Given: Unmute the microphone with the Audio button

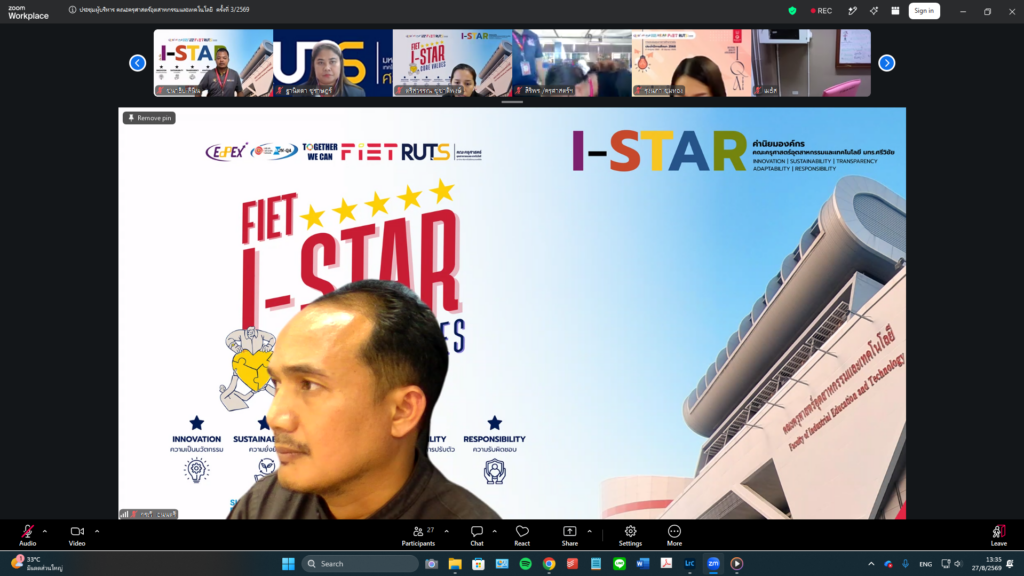Looking at the screenshot, I should (27, 535).
